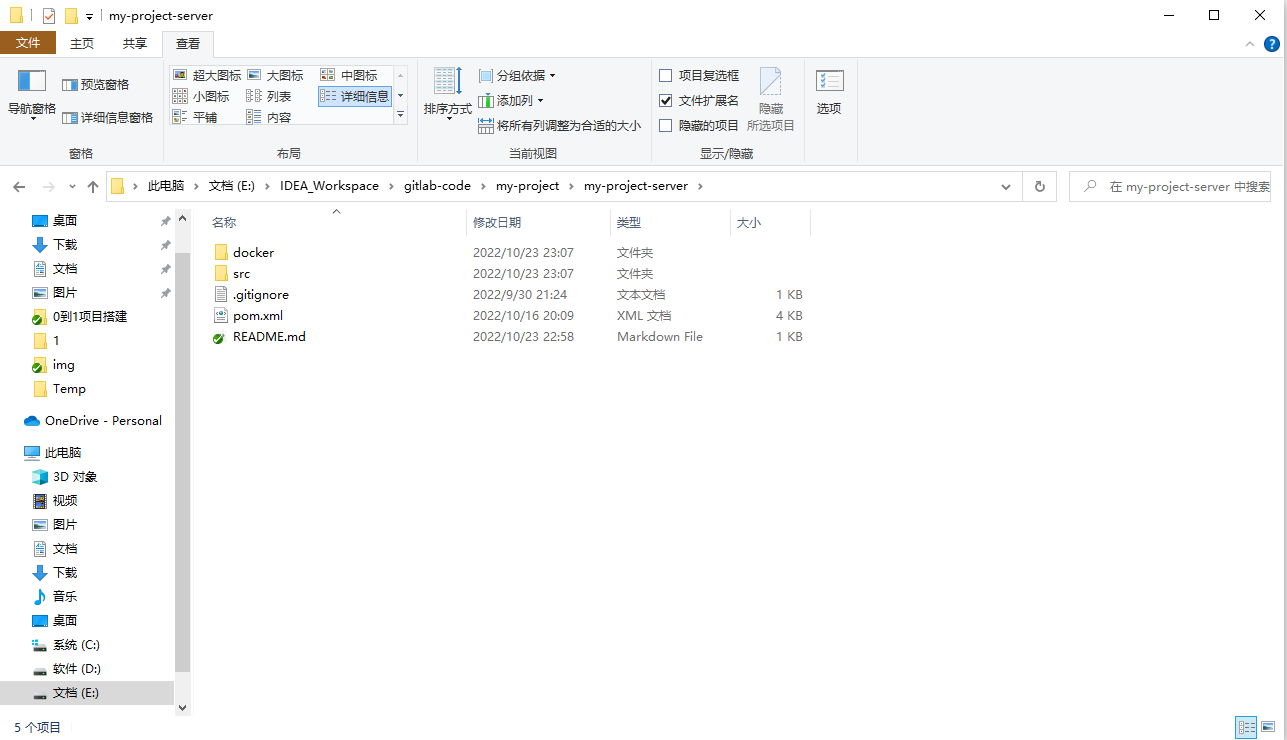
Task: Select Tiles (平铺) layout
Action: coord(195,117)
